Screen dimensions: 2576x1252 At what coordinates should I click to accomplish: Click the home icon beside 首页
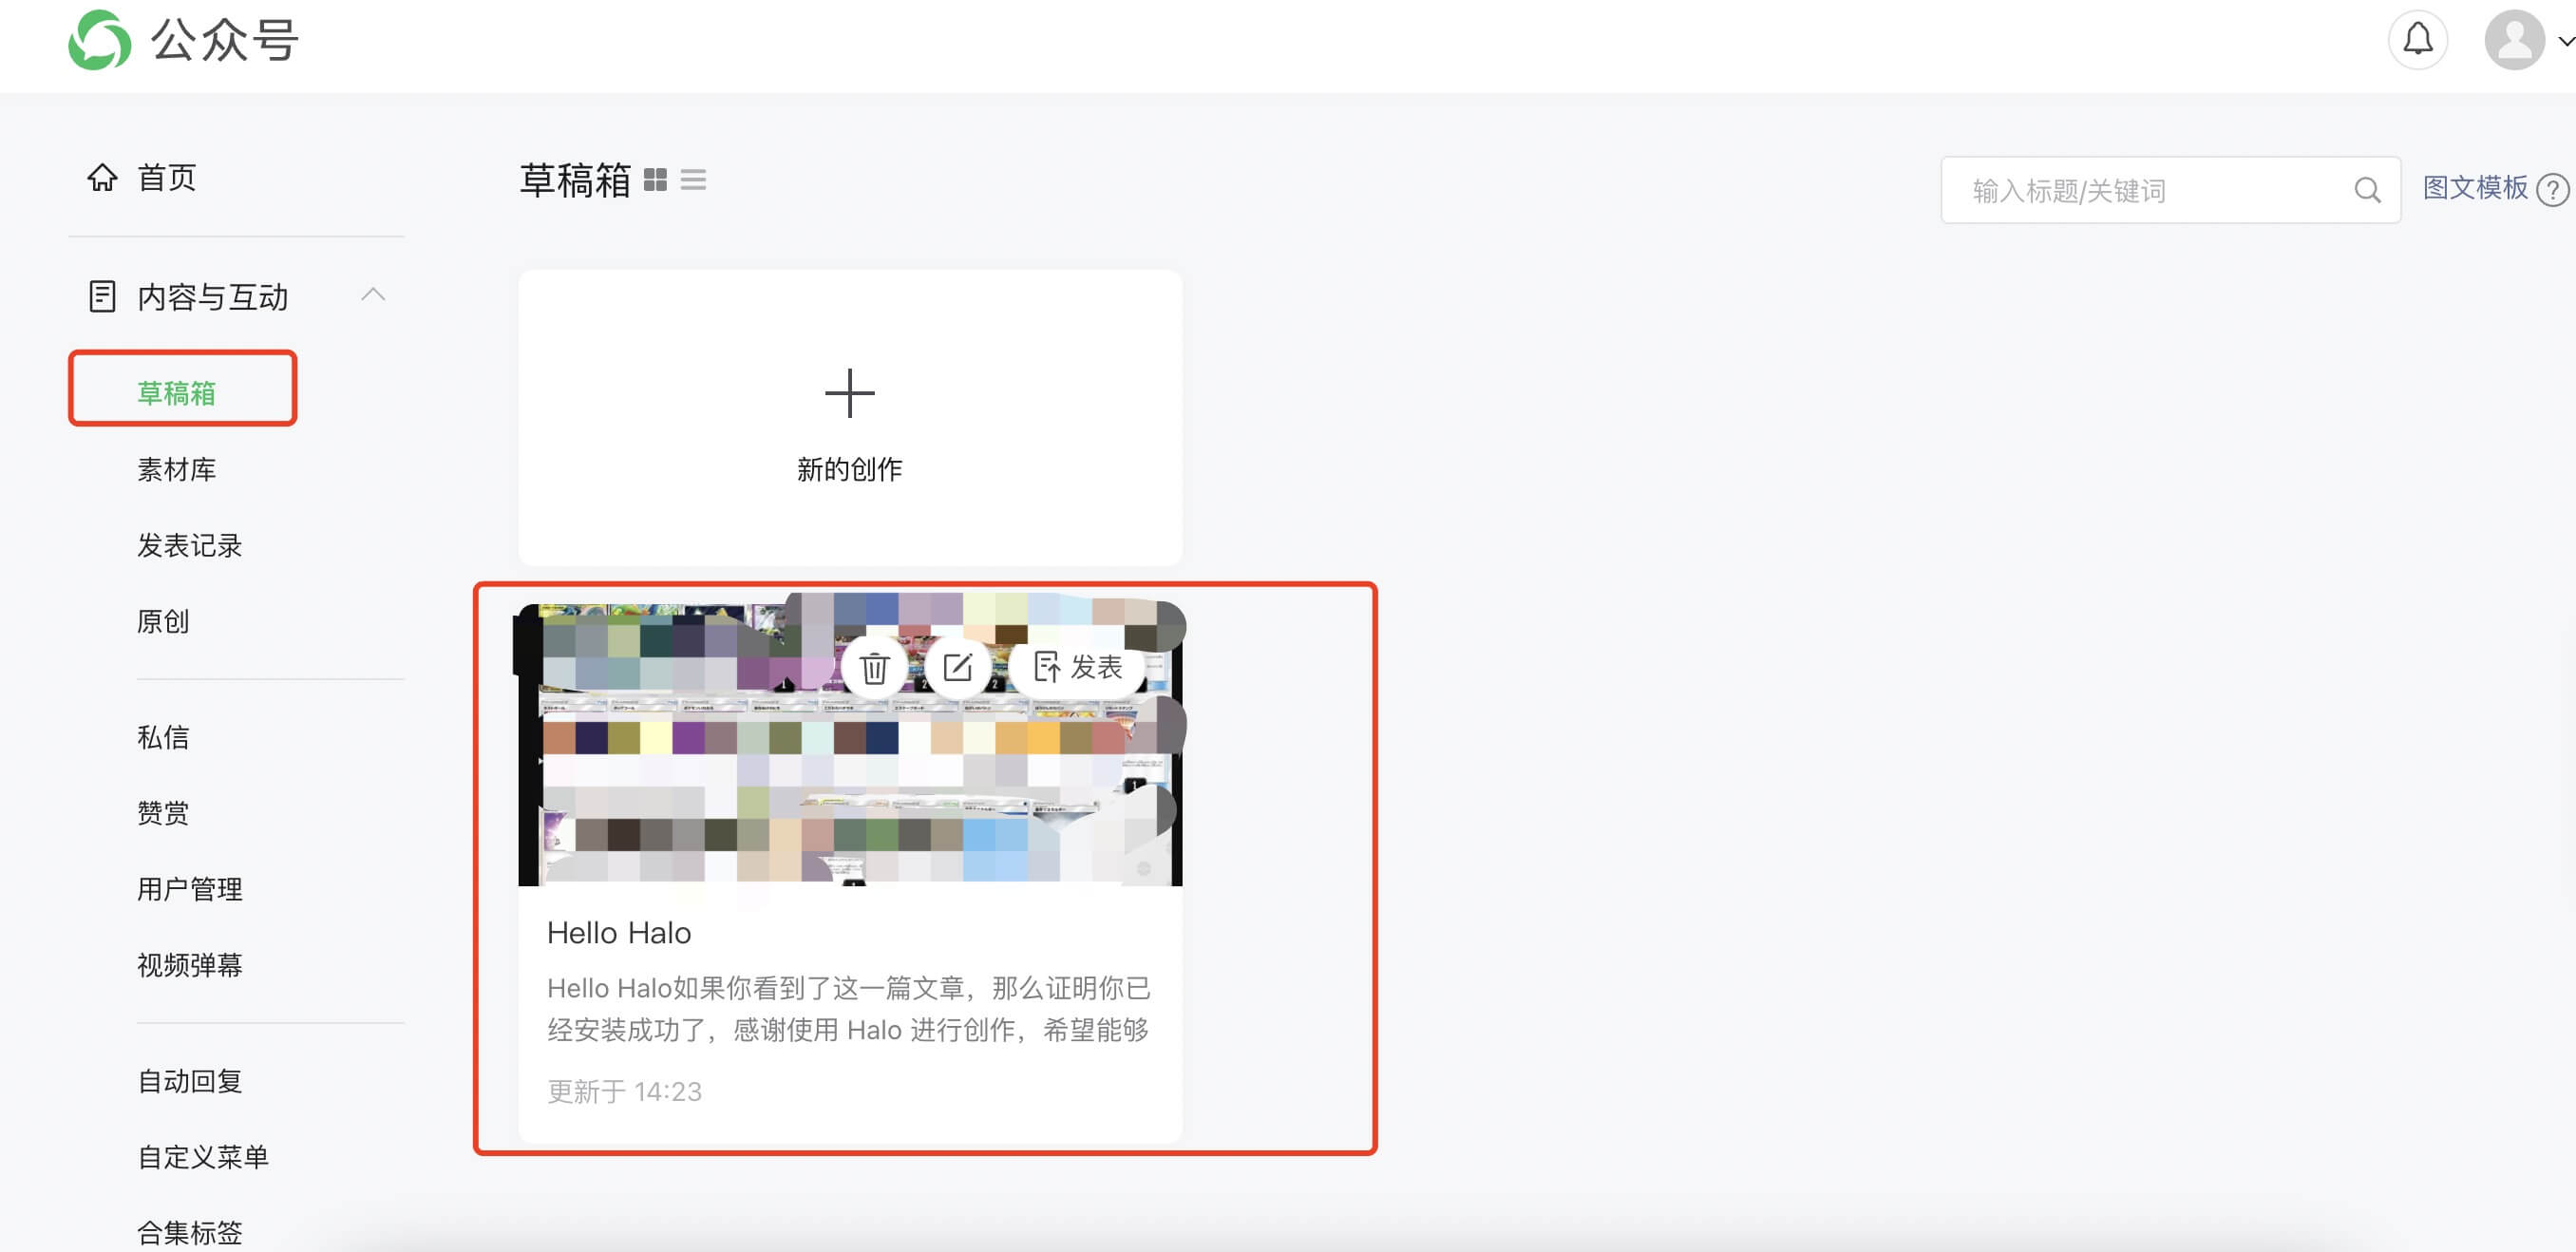[102, 177]
